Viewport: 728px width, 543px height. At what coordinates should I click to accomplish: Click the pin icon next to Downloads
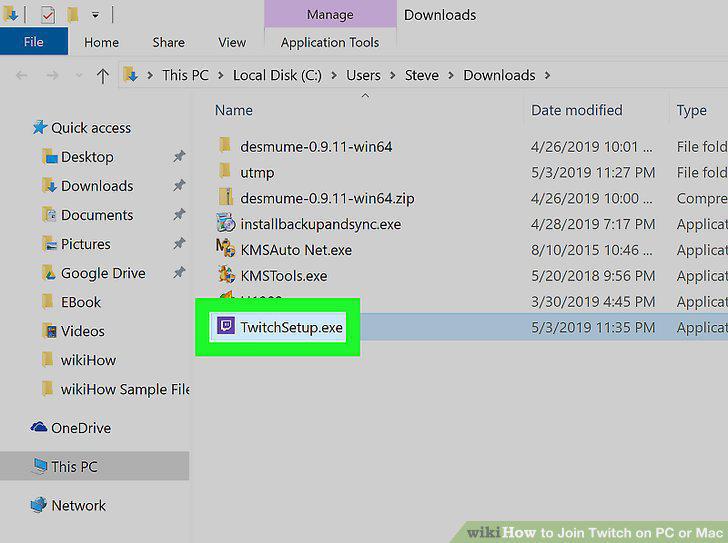(x=179, y=186)
